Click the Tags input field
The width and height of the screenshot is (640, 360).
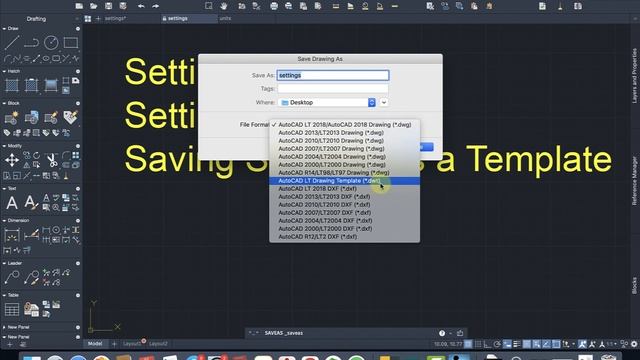[333, 89]
